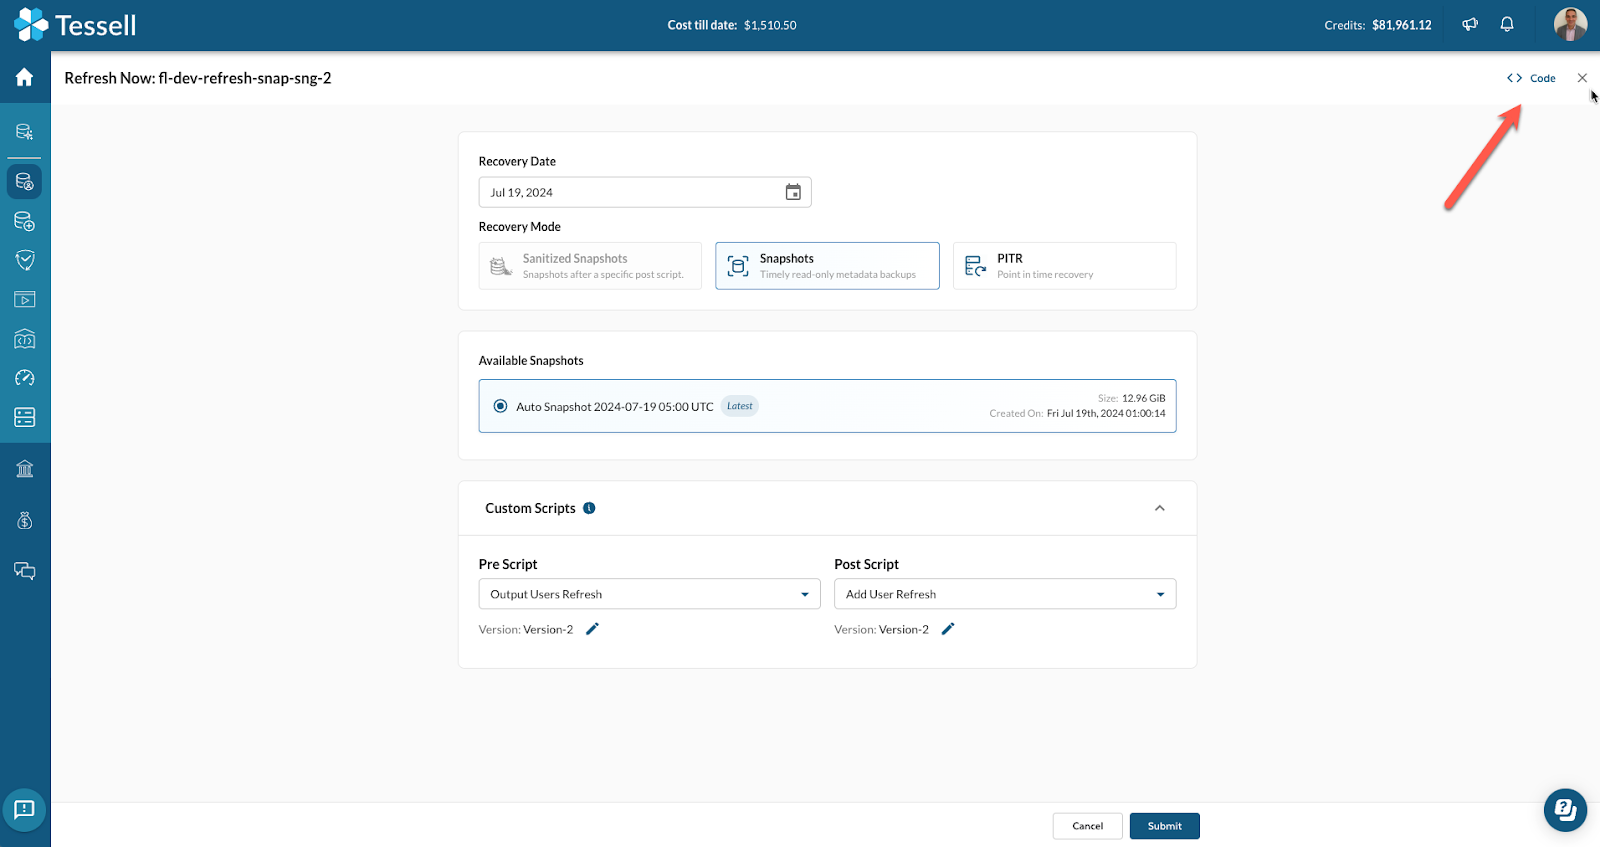Open the speedometer performance sidebar icon
This screenshot has width=1600, height=847.
click(25, 378)
